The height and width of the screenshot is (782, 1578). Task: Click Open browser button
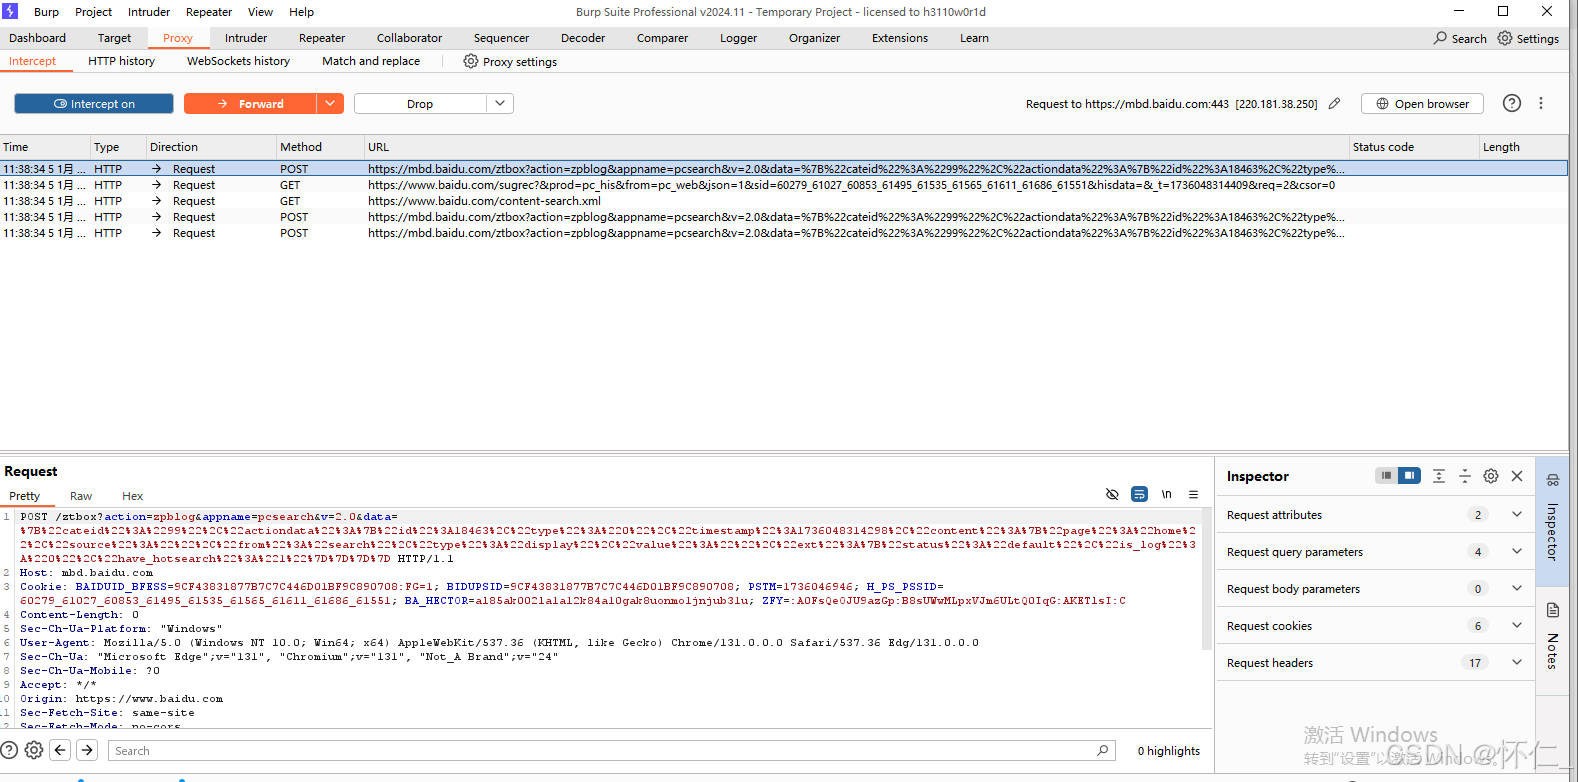[1422, 103]
